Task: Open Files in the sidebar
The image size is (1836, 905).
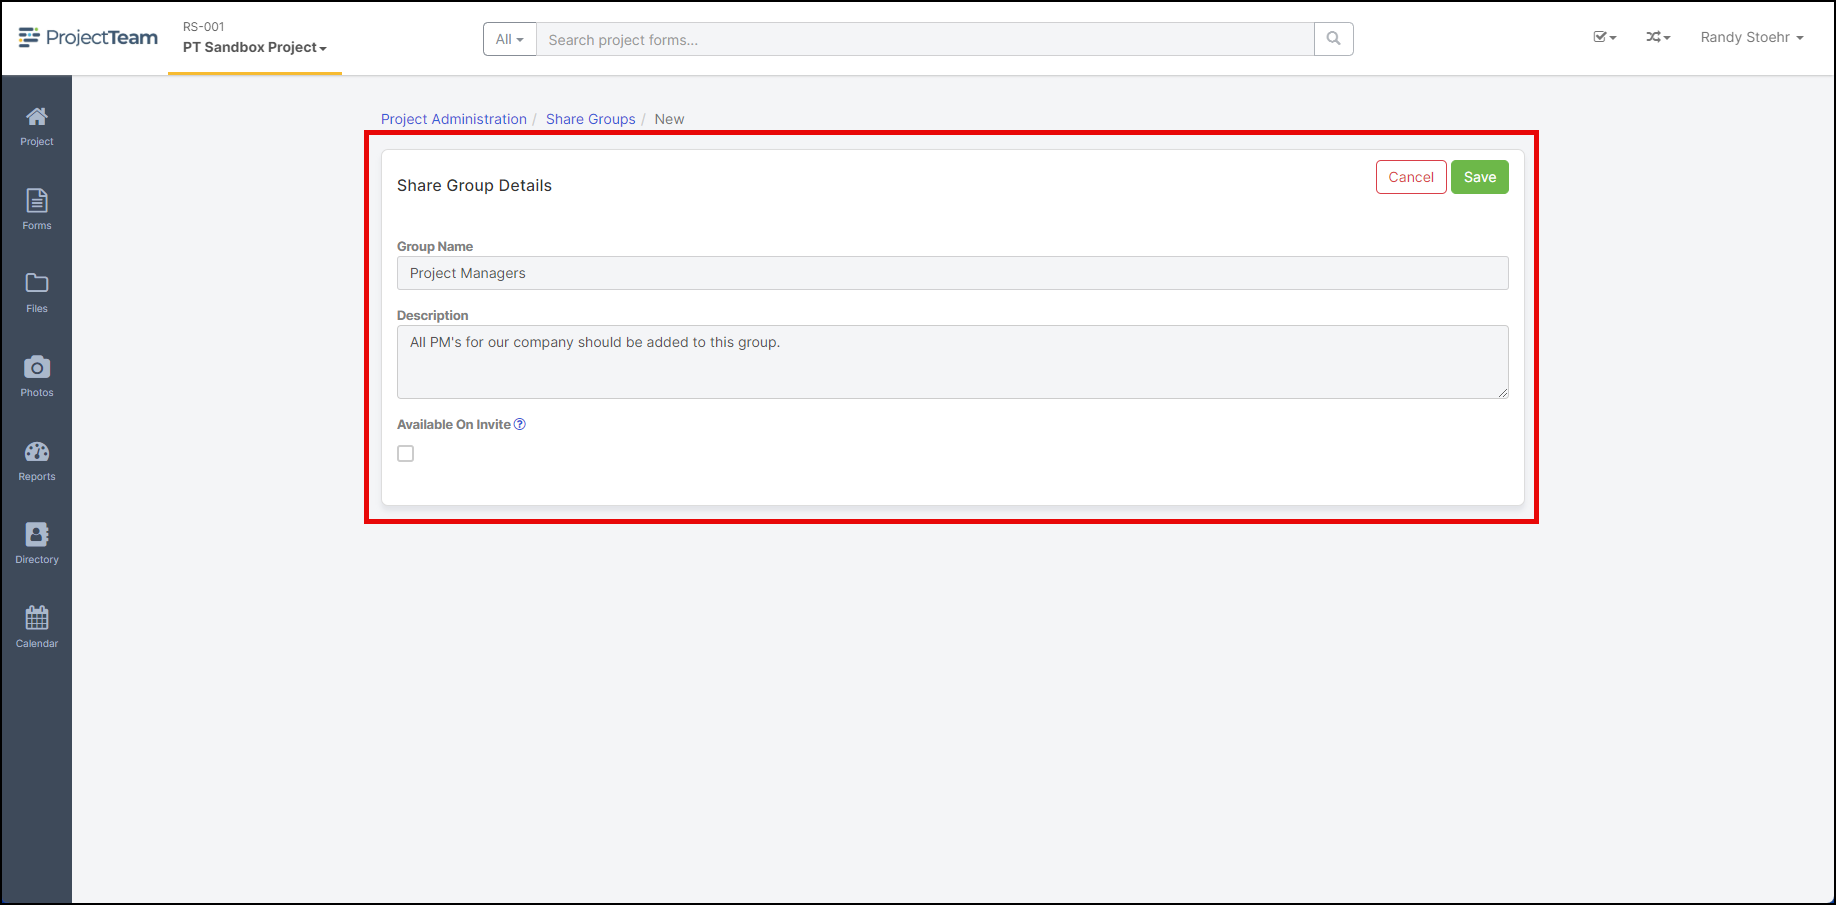Action: [x=37, y=293]
